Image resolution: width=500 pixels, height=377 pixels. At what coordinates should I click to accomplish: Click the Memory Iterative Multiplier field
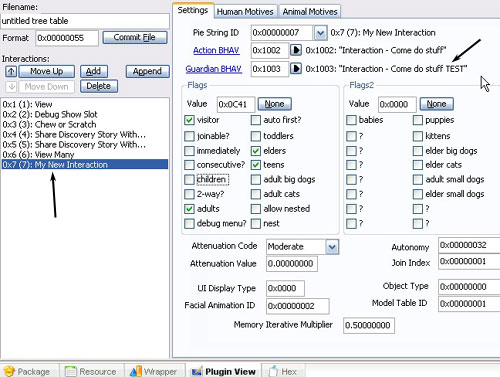coord(369,325)
